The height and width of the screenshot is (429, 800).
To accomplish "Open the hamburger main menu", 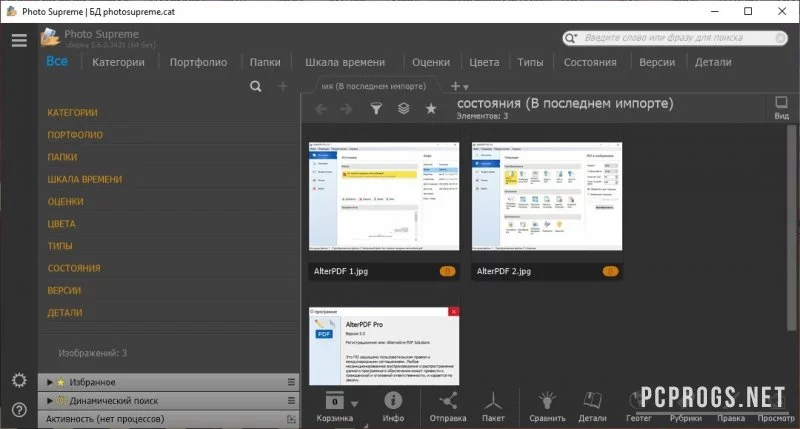I will click(19, 40).
